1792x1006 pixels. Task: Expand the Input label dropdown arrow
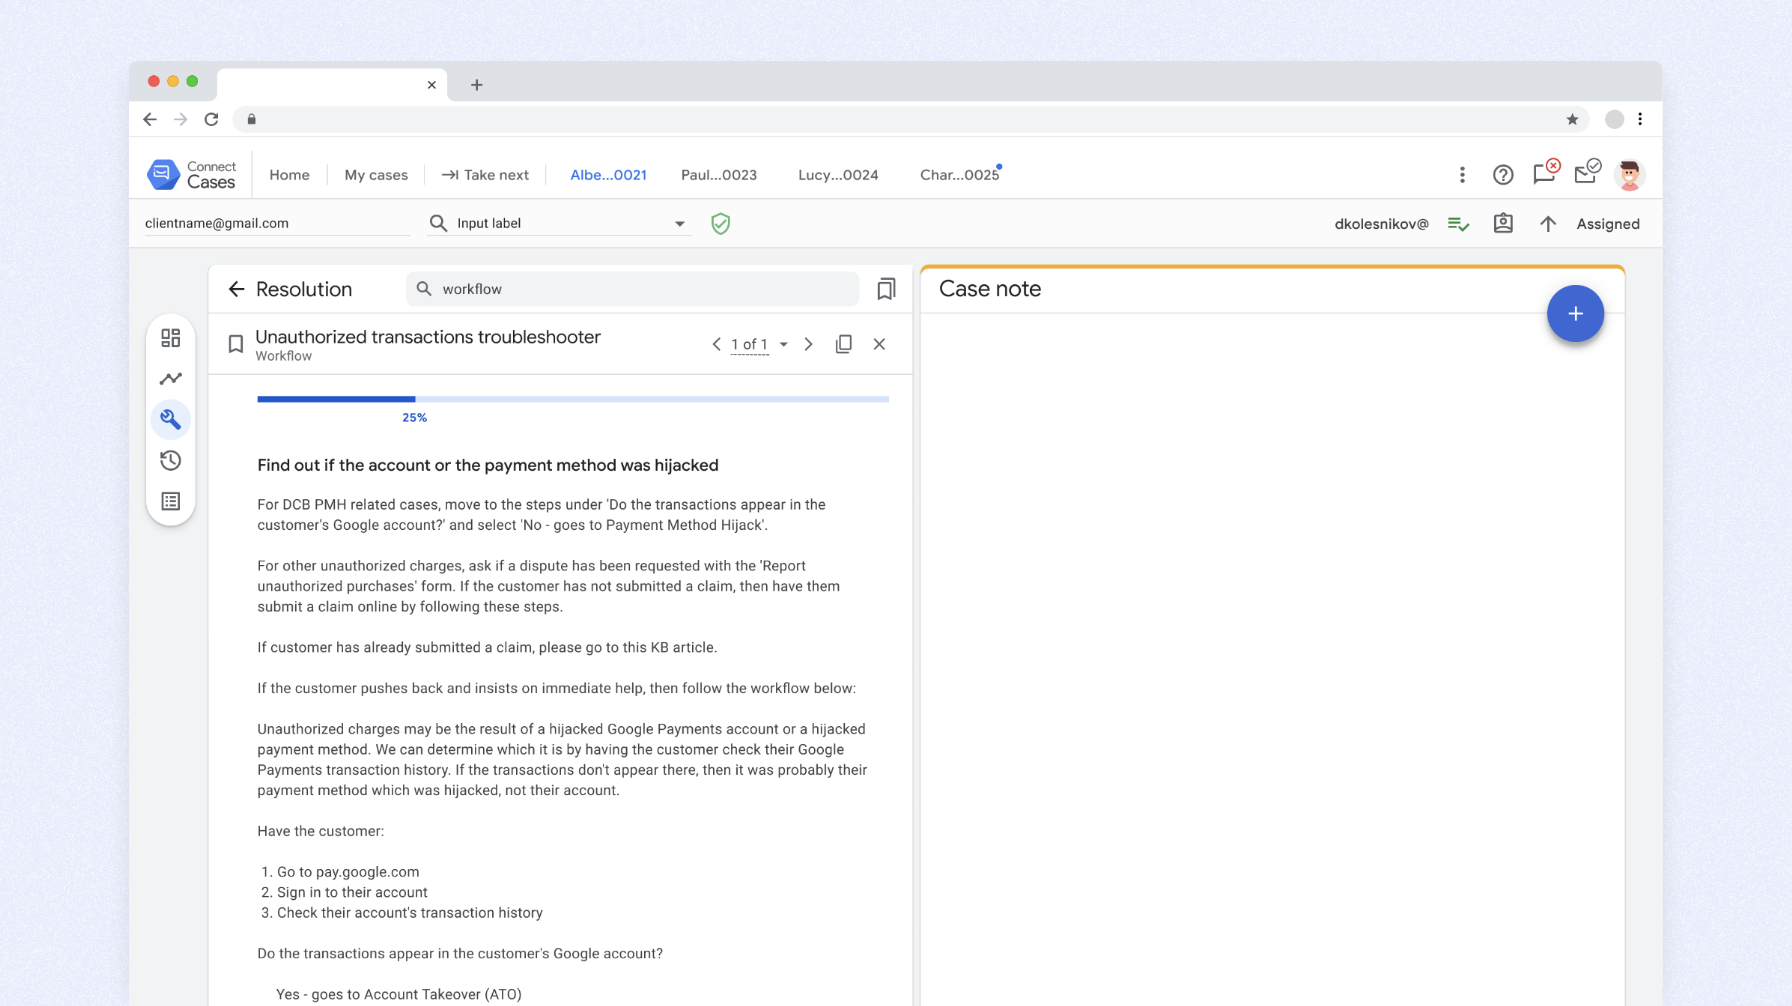(x=680, y=224)
